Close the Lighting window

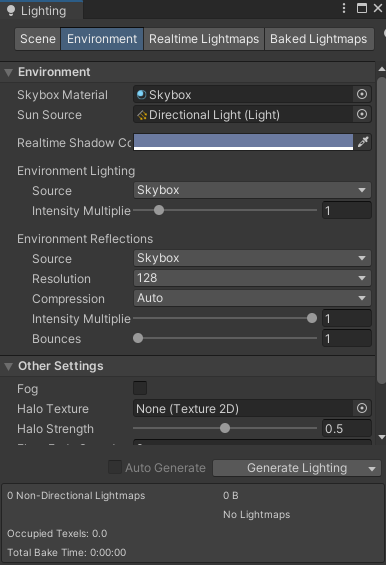pos(378,8)
